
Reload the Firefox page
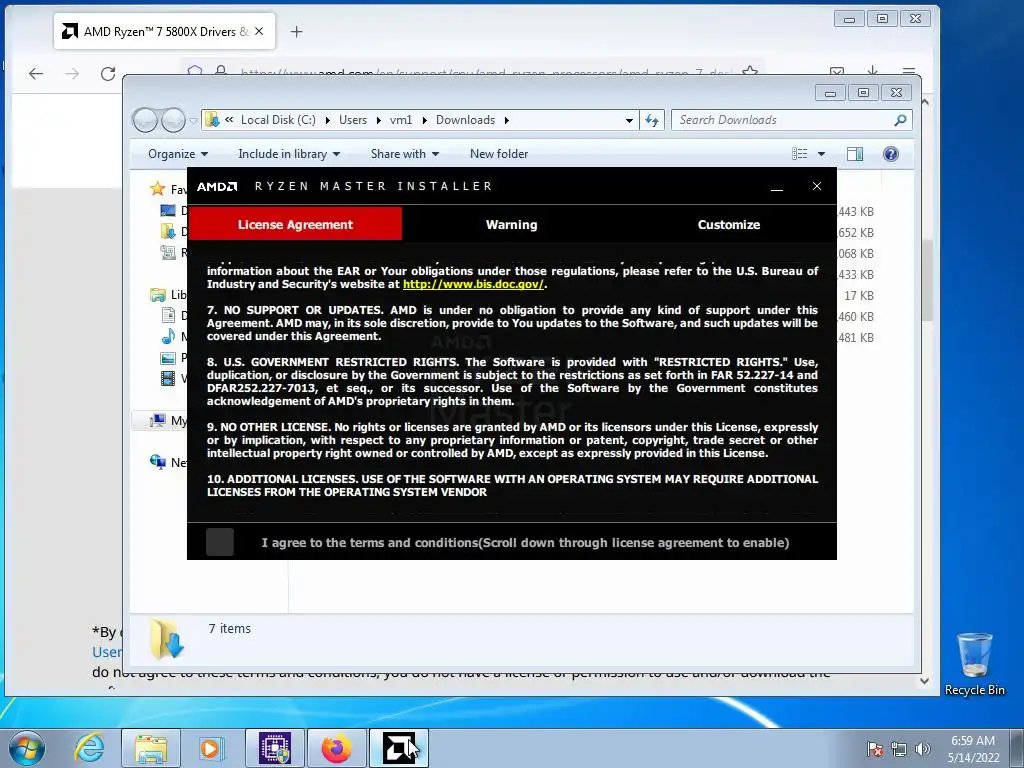[108, 74]
